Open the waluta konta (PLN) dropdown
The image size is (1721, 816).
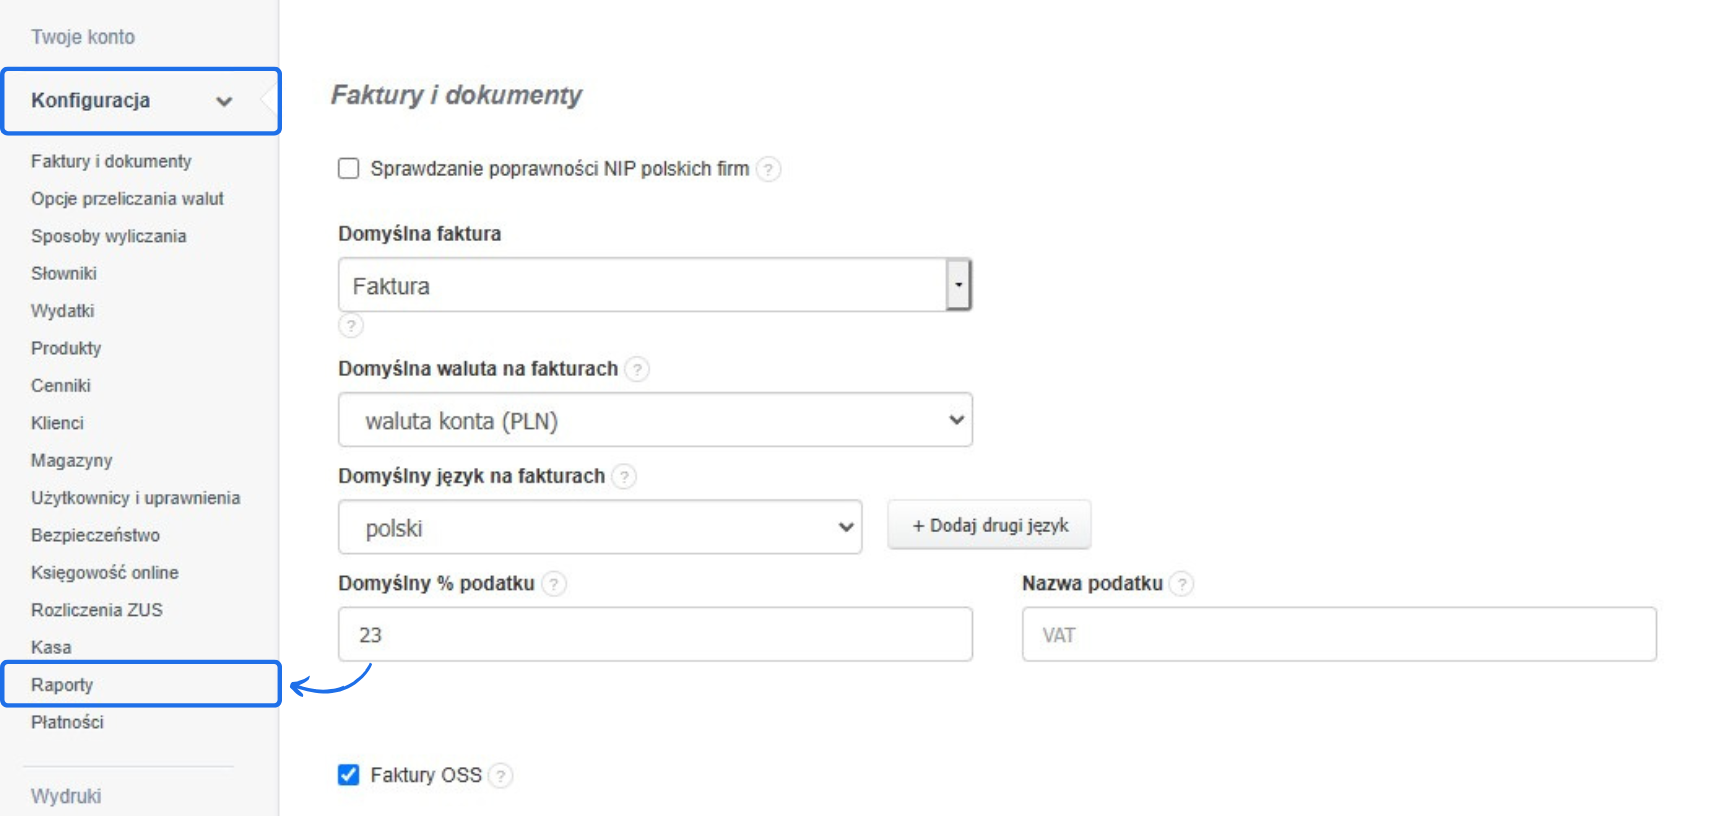point(655,420)
